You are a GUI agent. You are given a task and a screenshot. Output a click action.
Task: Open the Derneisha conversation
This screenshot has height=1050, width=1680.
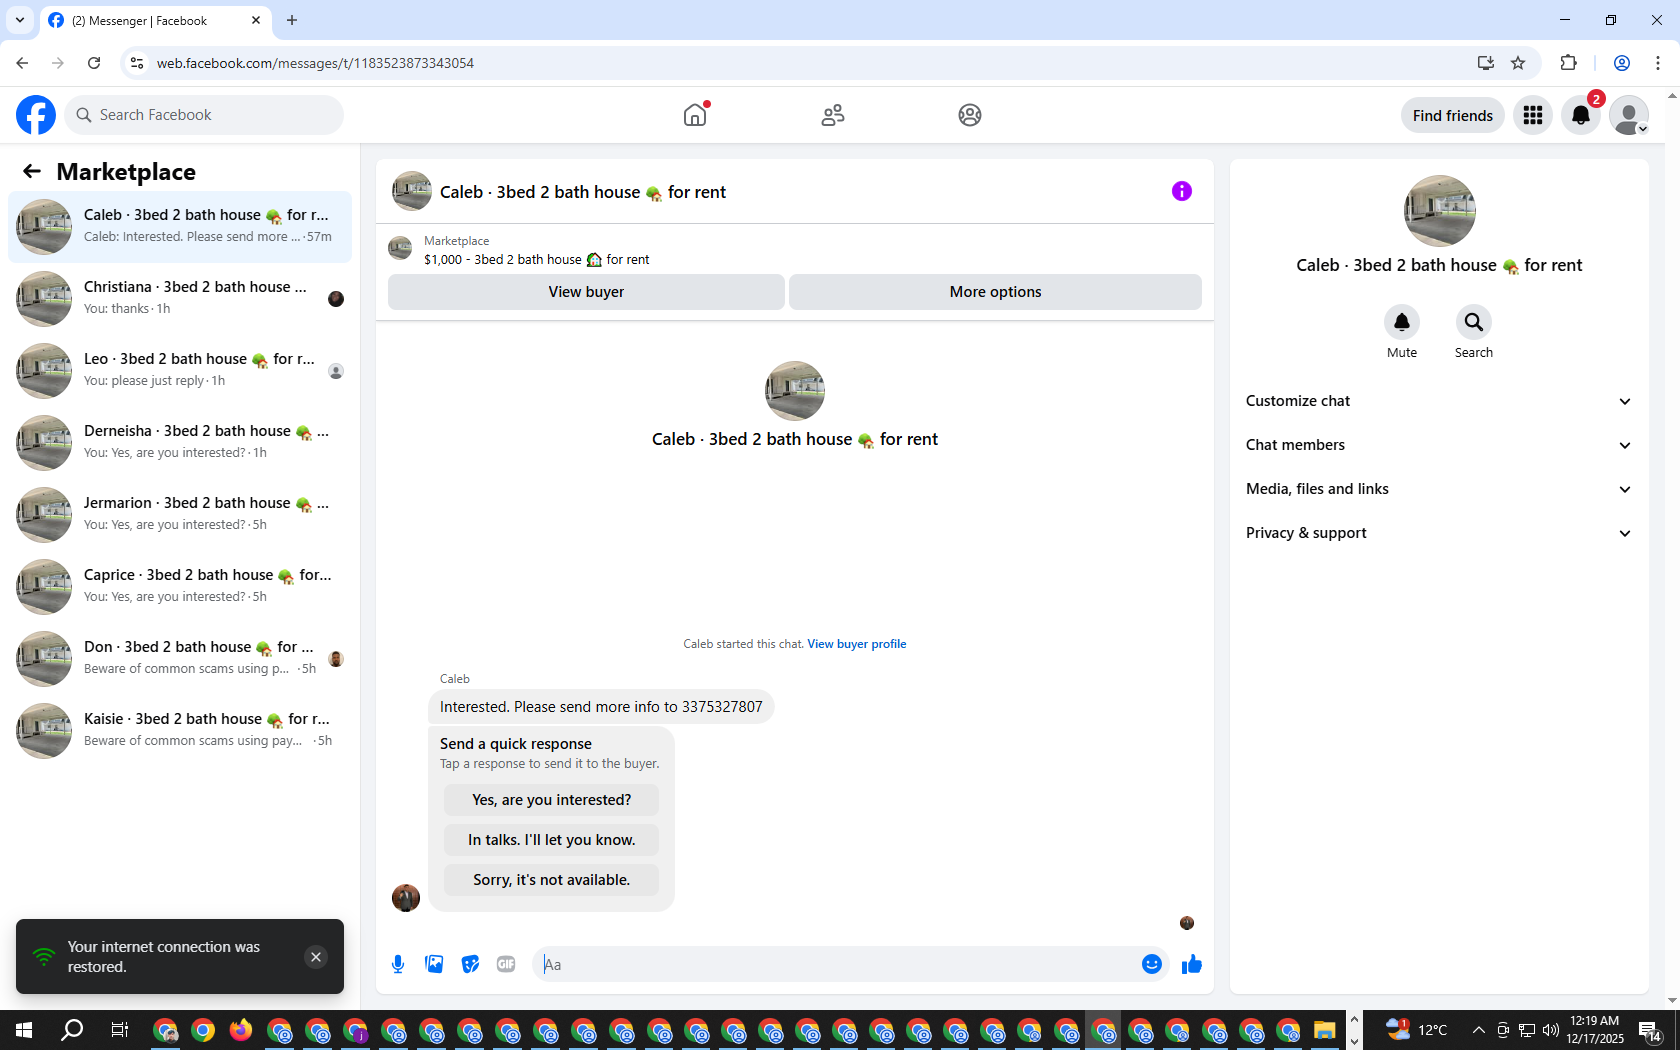[180, 443]
